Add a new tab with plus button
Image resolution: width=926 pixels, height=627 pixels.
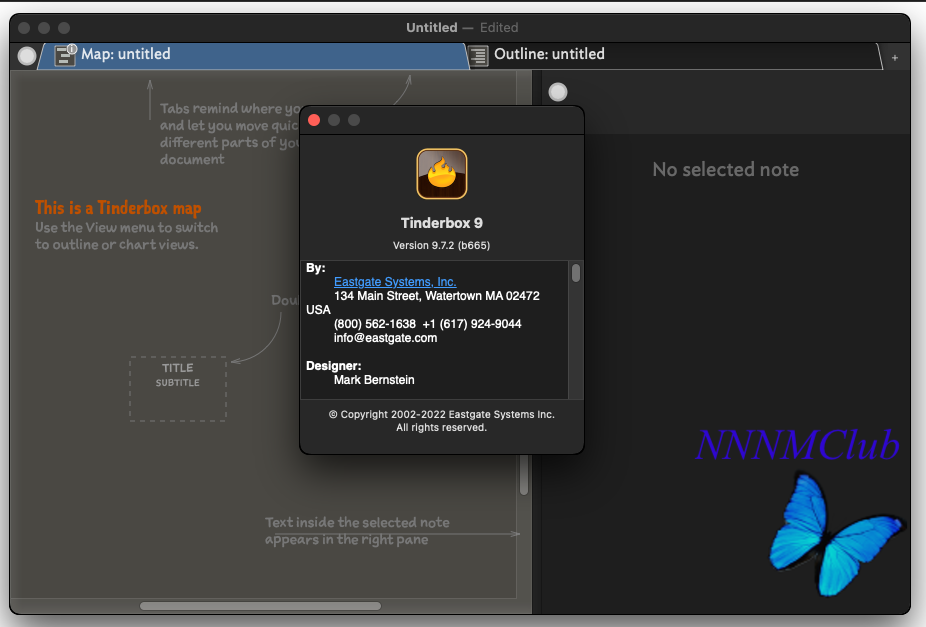895,58
